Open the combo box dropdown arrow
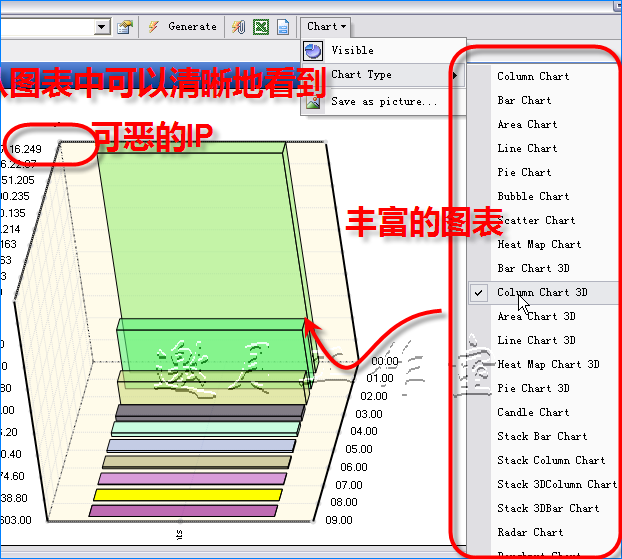 (102, 27)
